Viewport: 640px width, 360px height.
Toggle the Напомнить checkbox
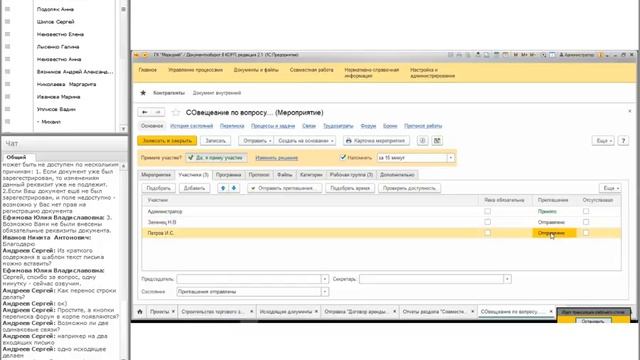[x=343, y=157]
